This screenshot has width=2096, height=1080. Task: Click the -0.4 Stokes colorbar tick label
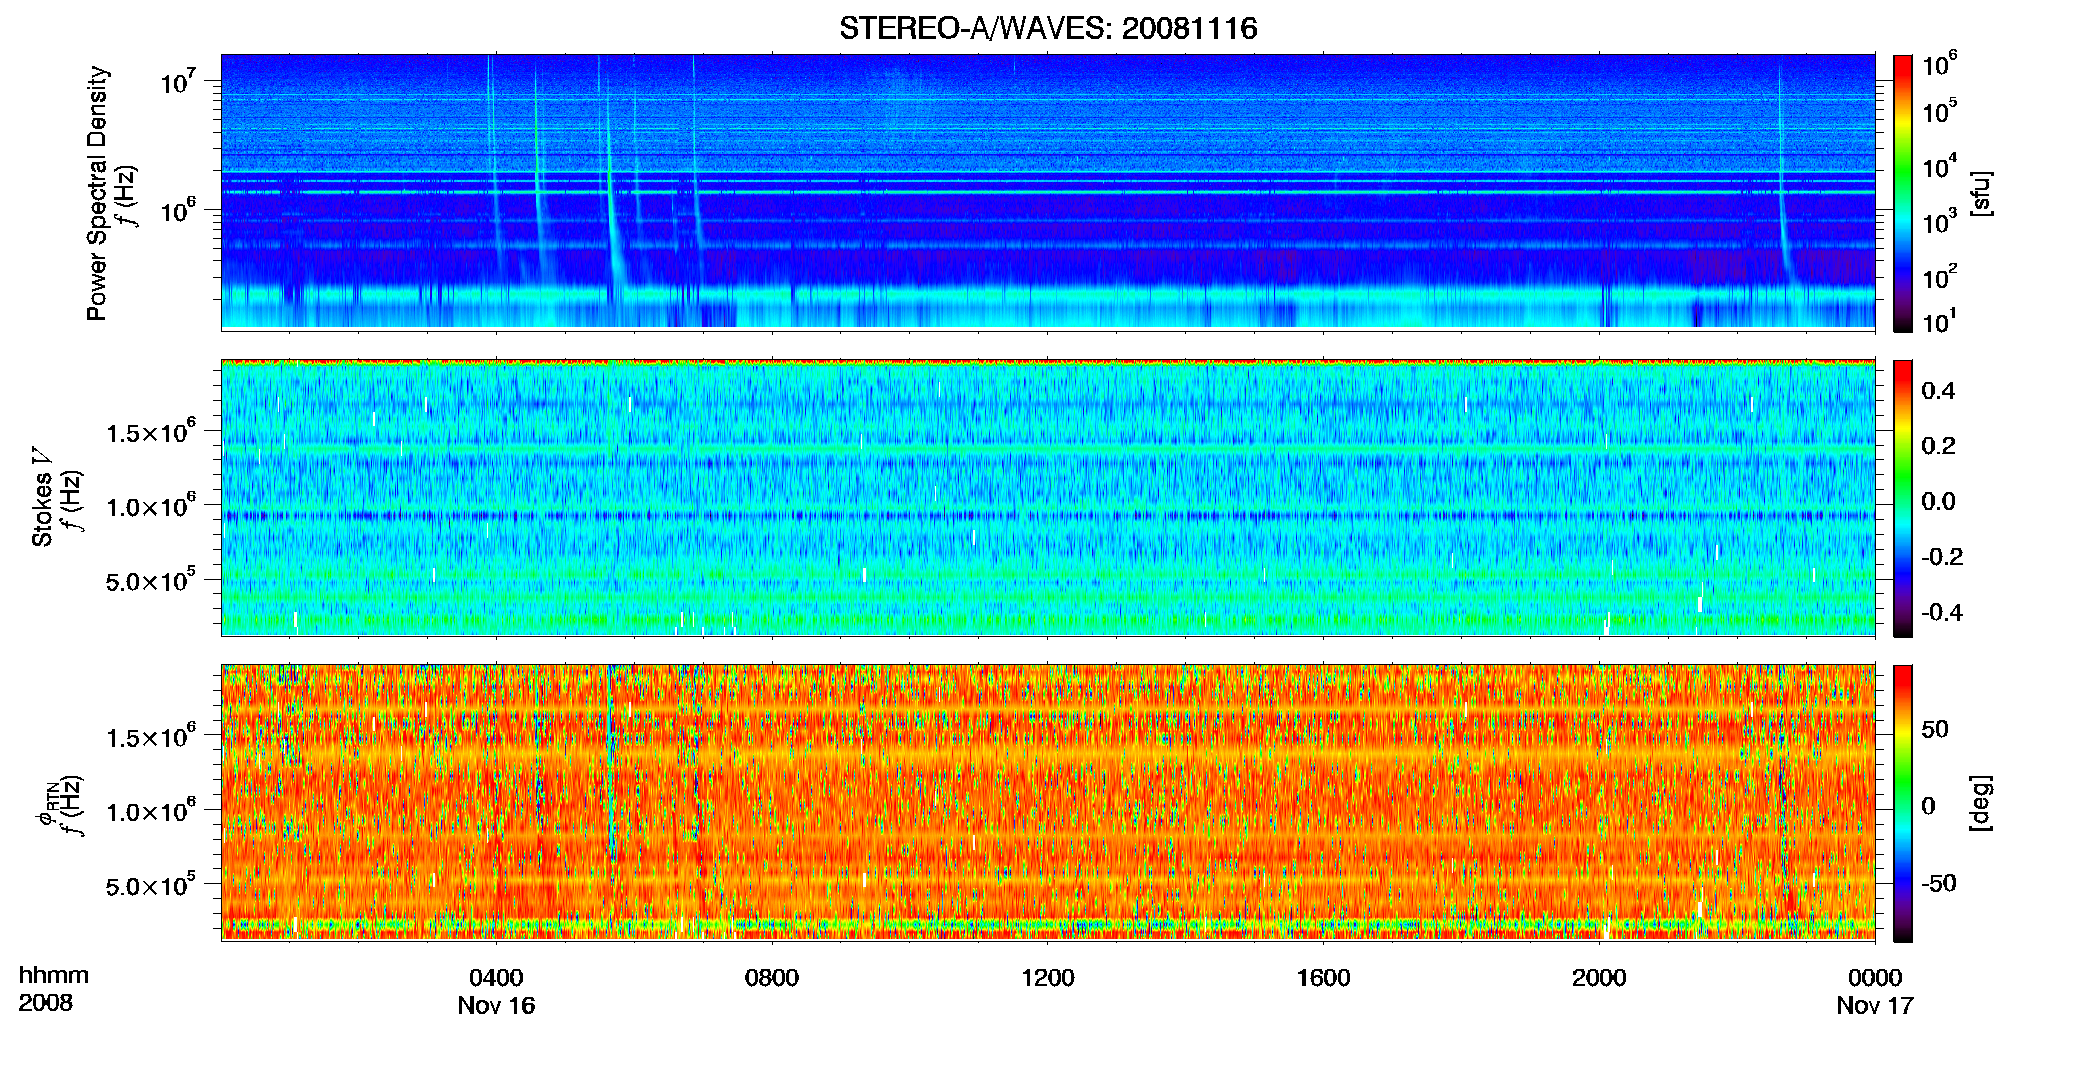point(1942,612)
